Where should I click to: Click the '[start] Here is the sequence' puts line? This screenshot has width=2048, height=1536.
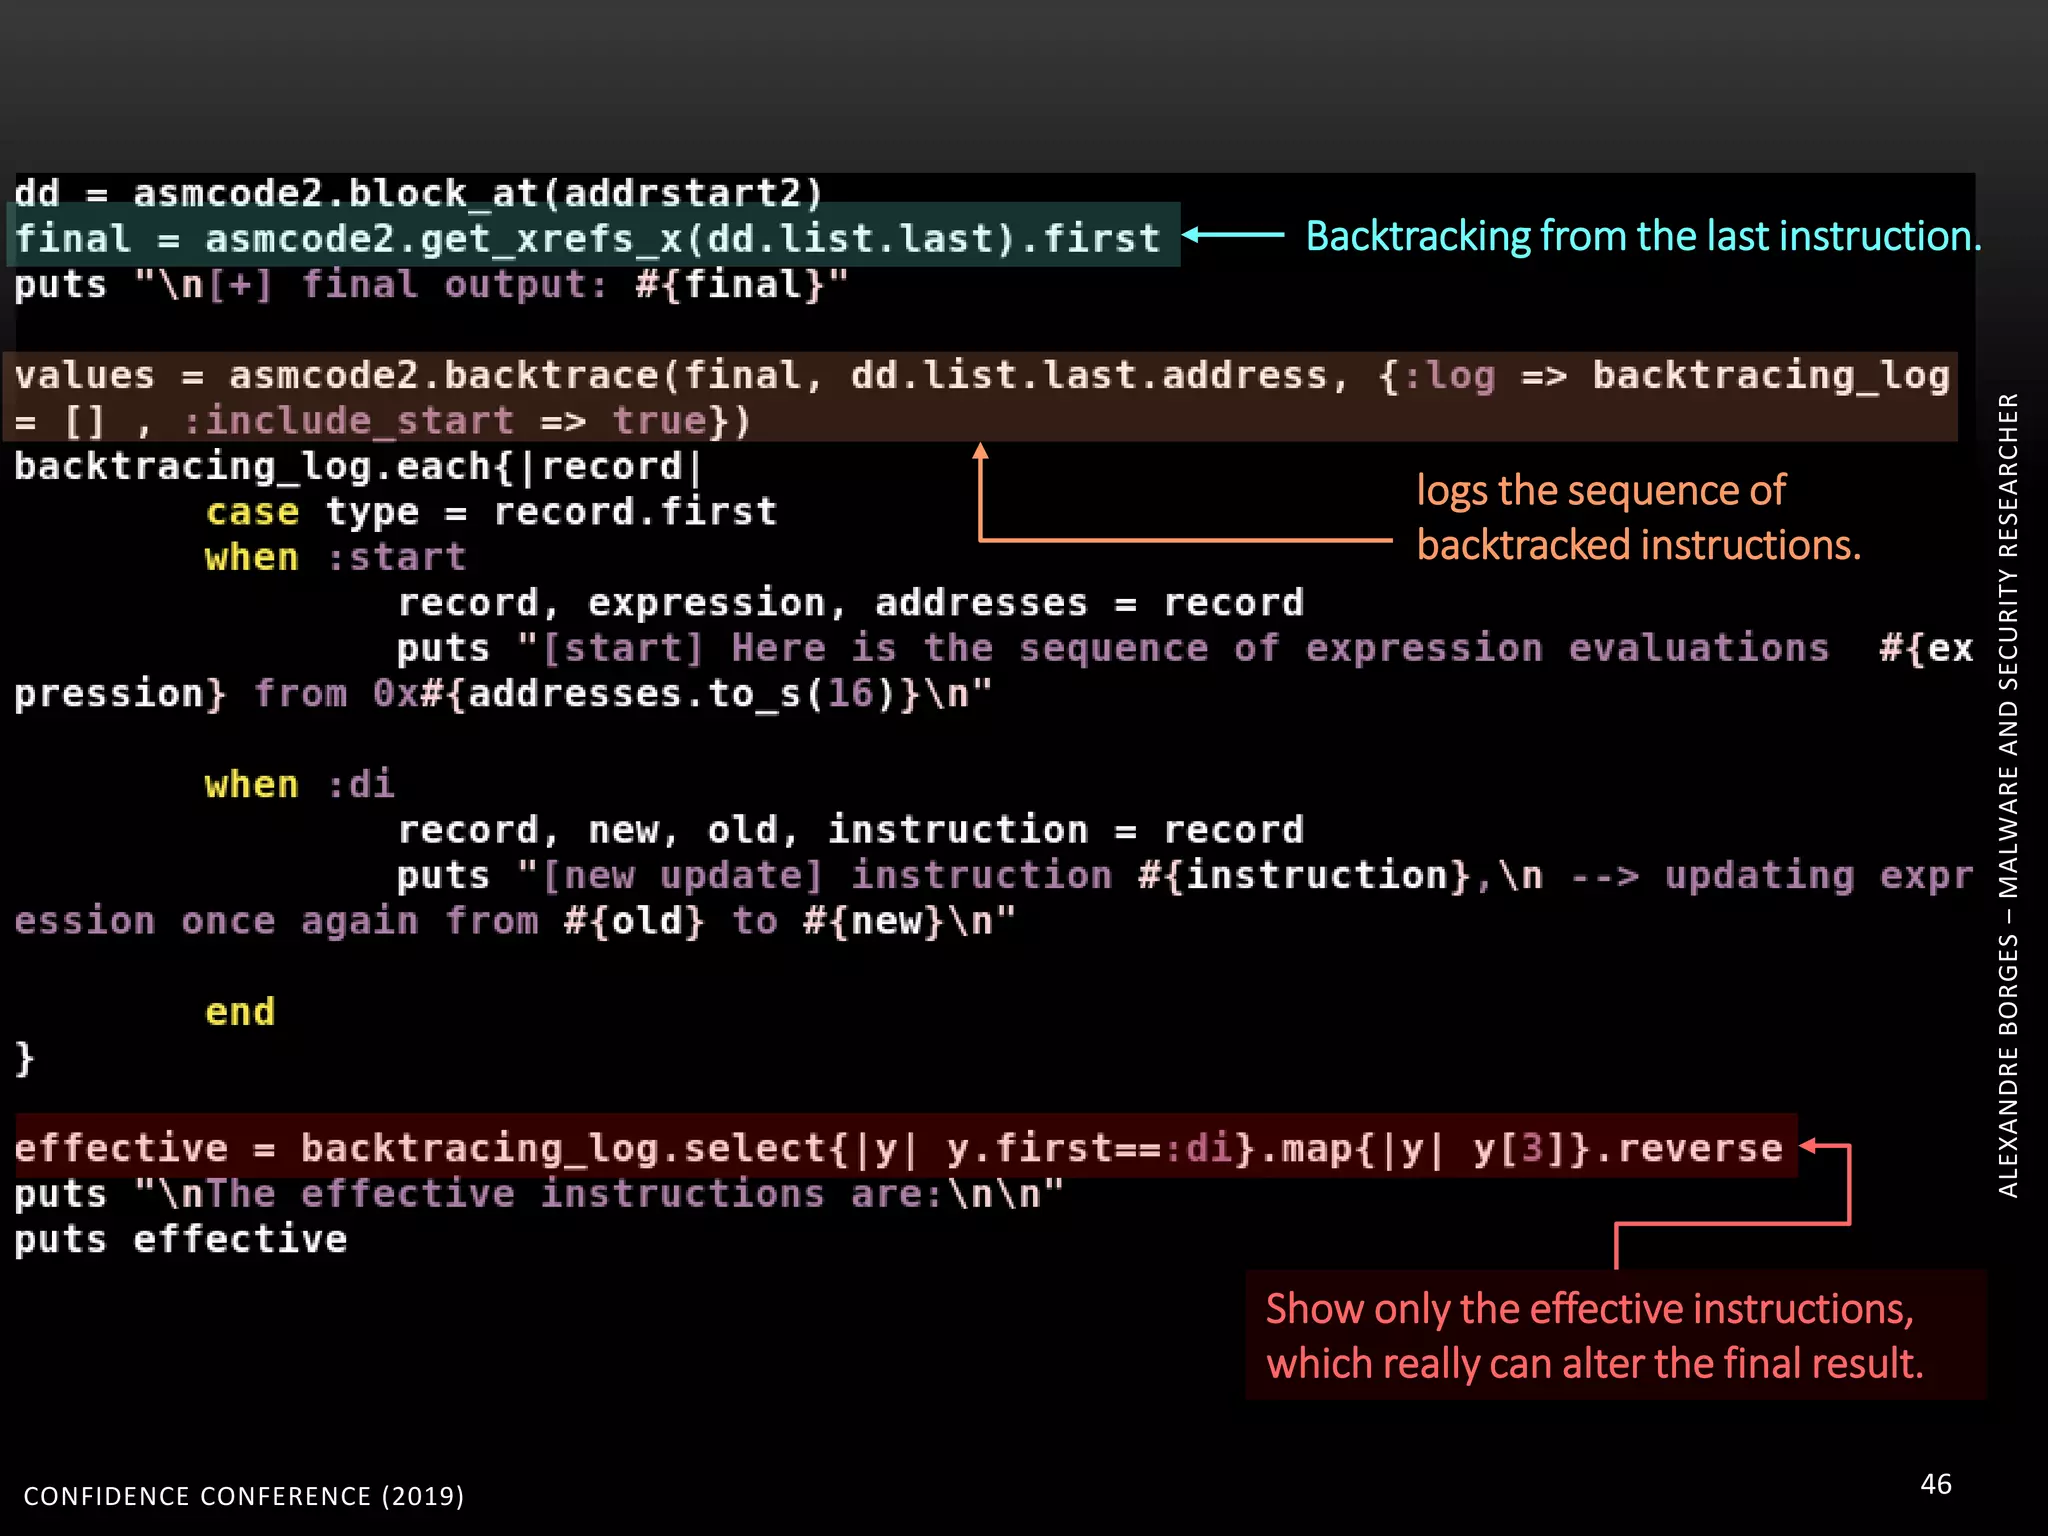pos(1185,648)
